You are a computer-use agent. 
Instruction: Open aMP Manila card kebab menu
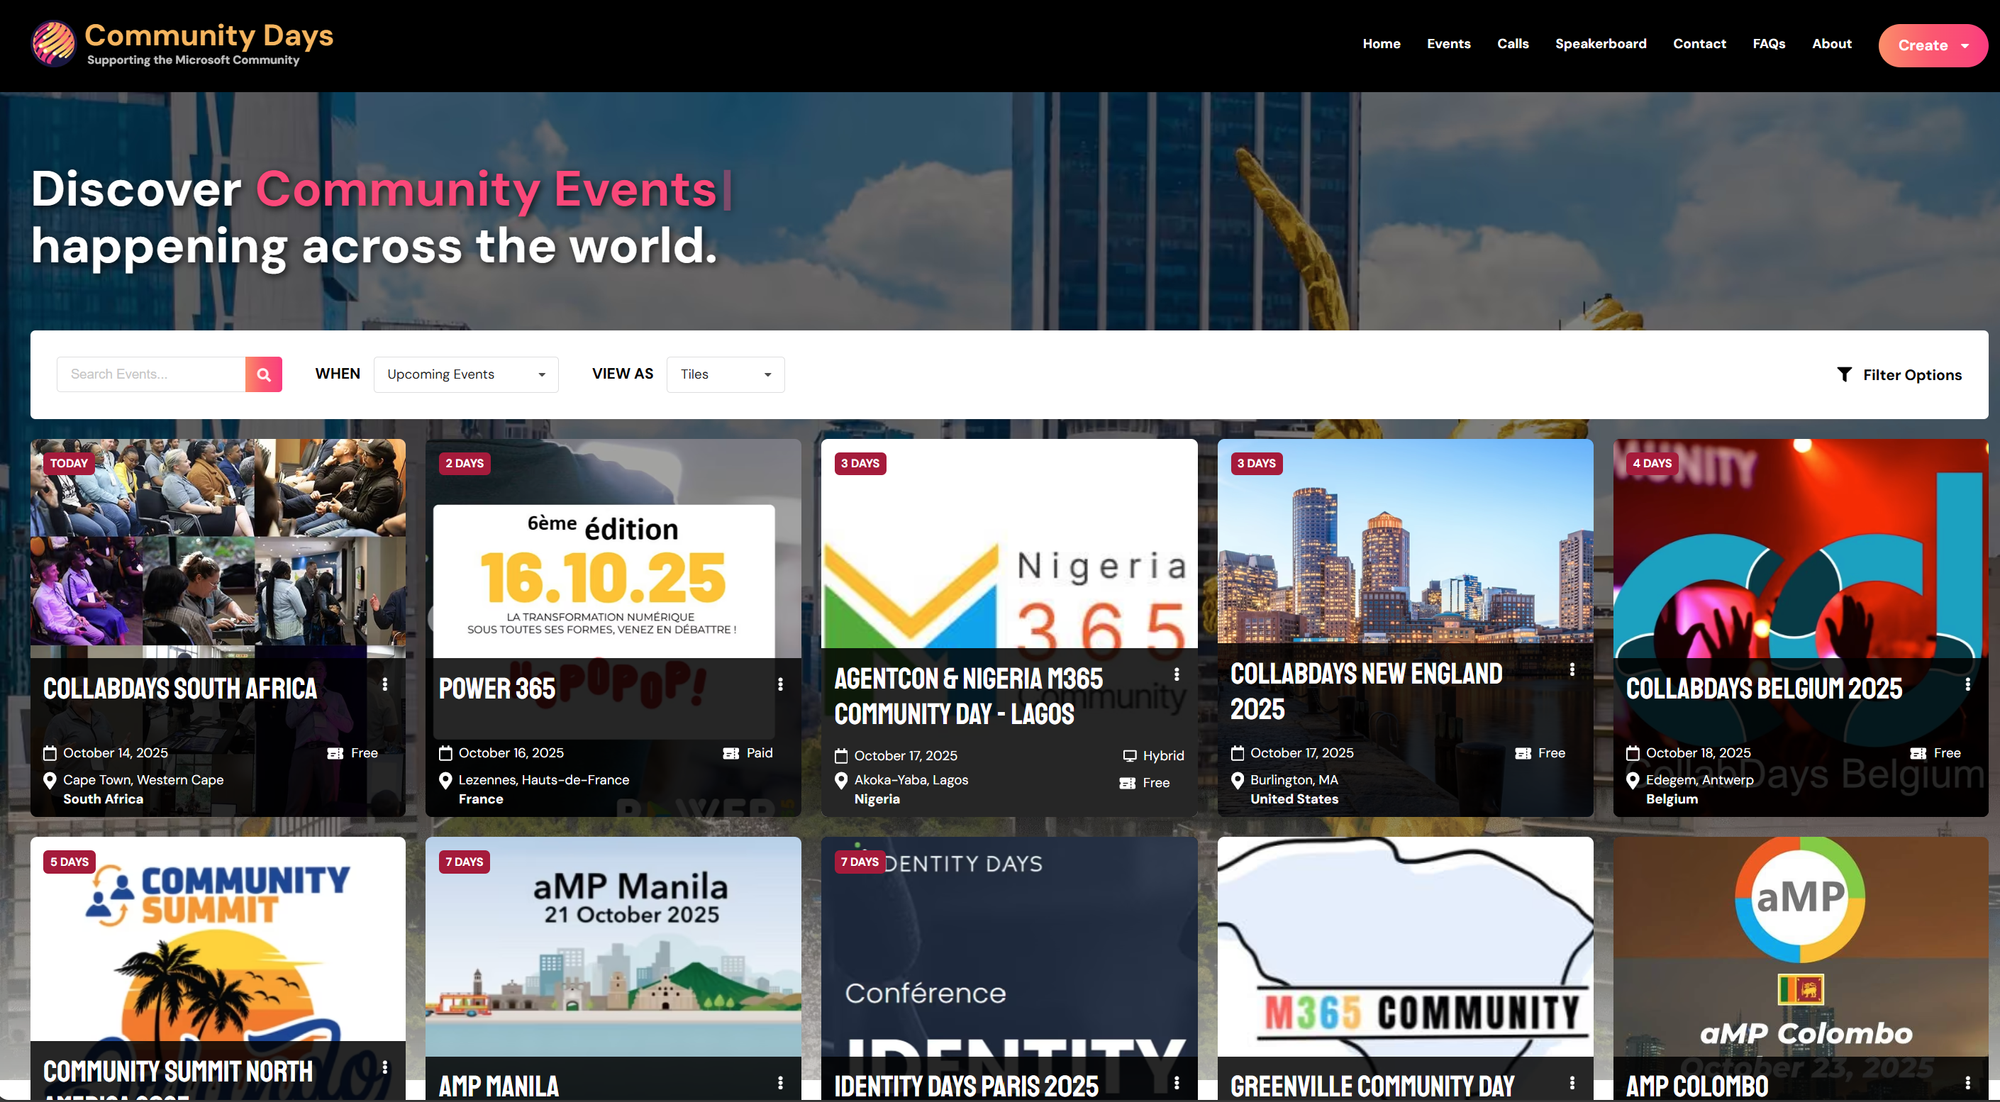click(x=780, y=1083)
